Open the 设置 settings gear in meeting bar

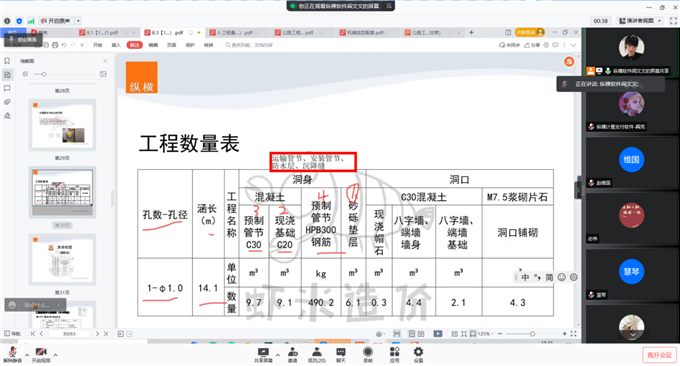coord(418,355)
